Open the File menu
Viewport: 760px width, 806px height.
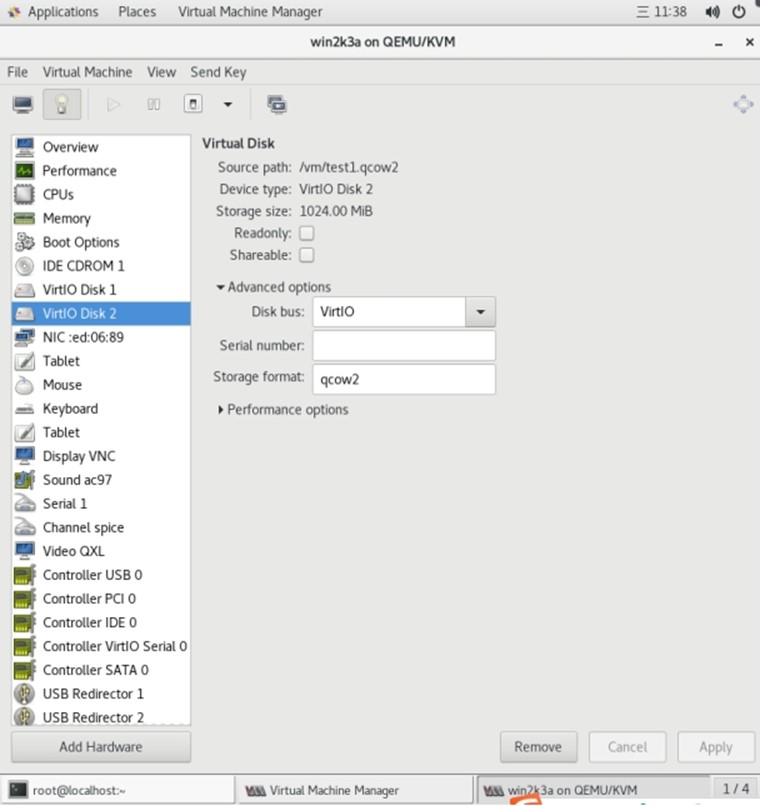(x=17, y=72)
